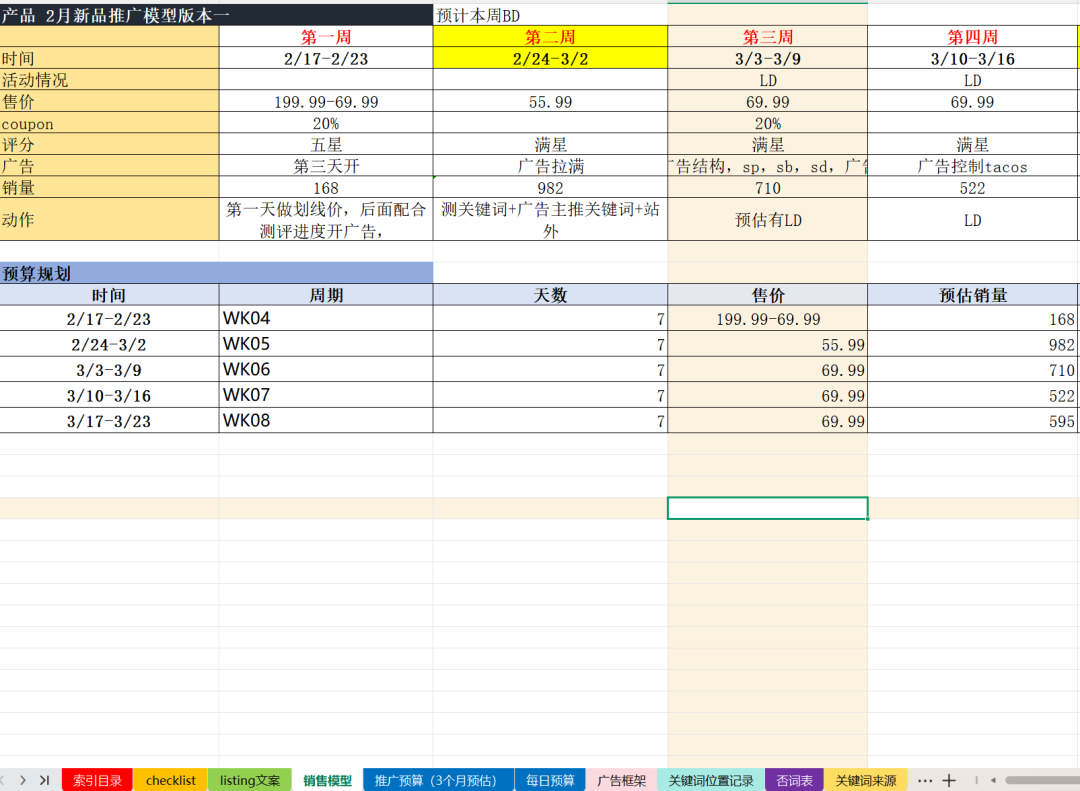Select the 595 estimated sales cell

pyautogui.click(x=972, y=420)
